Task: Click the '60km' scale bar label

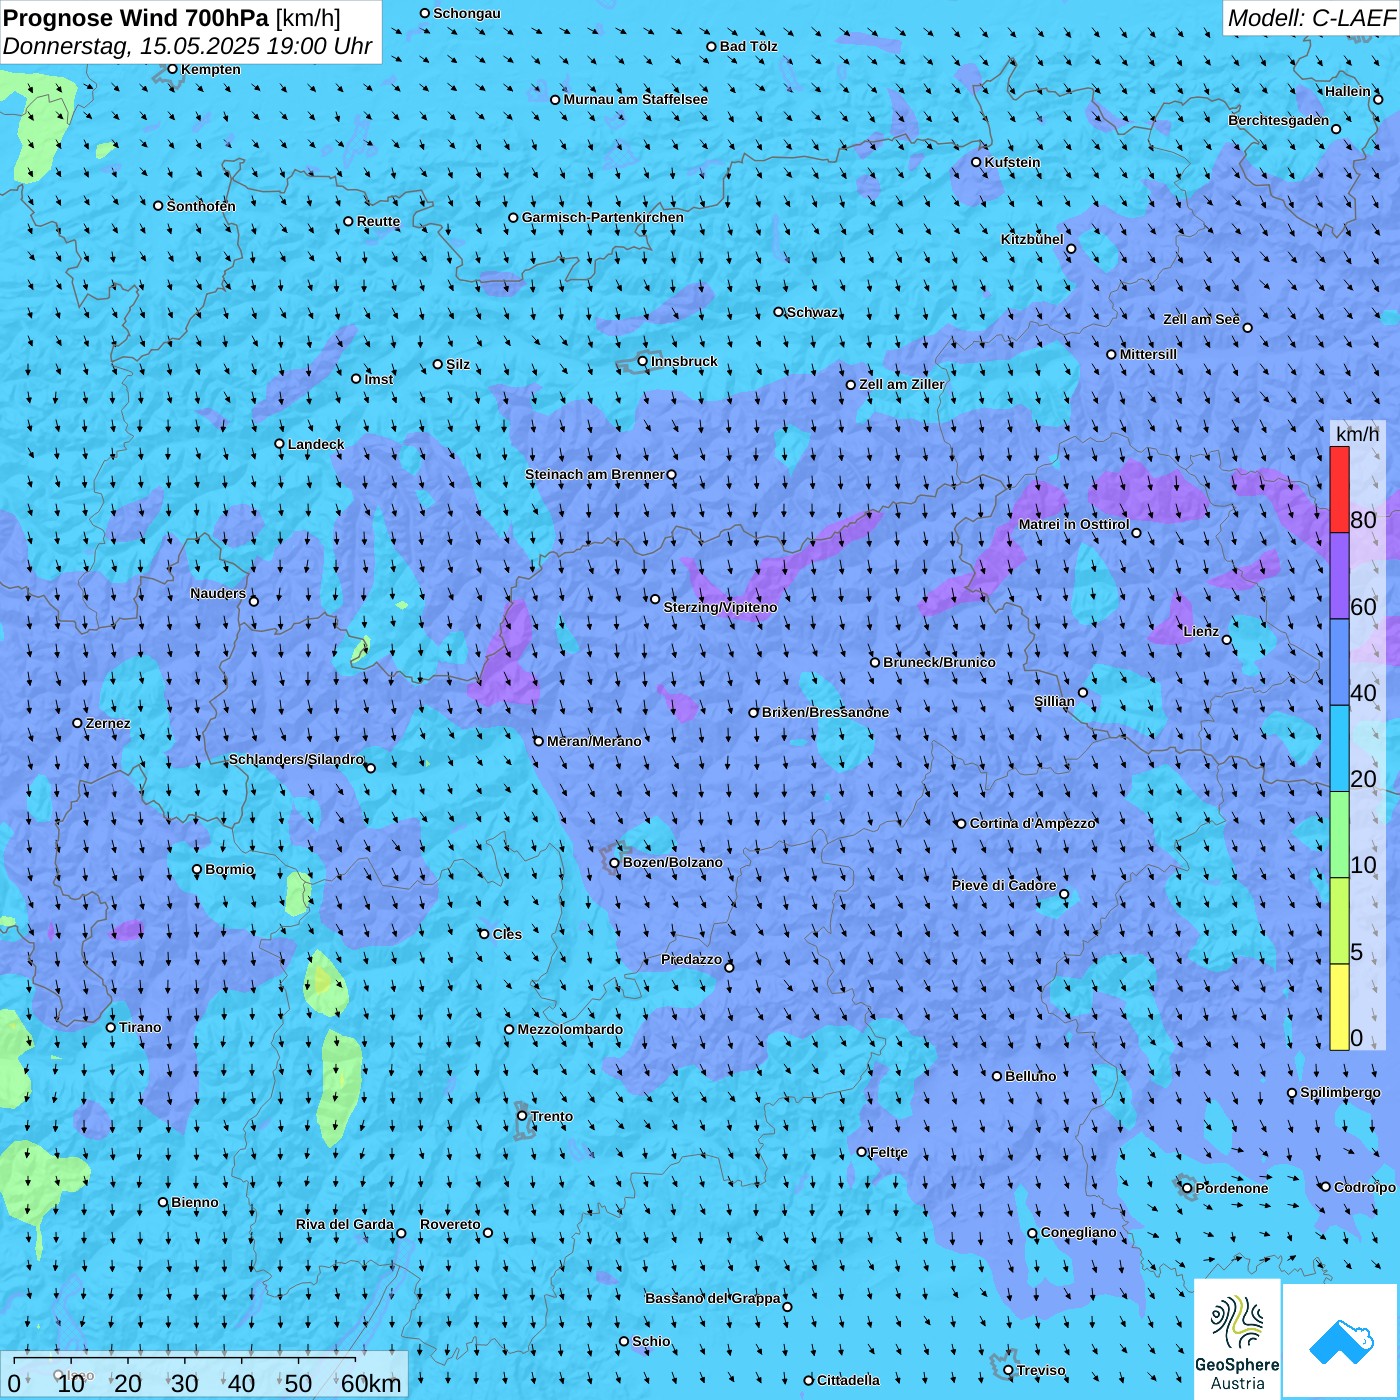Action: click(x=370, y=1383)
